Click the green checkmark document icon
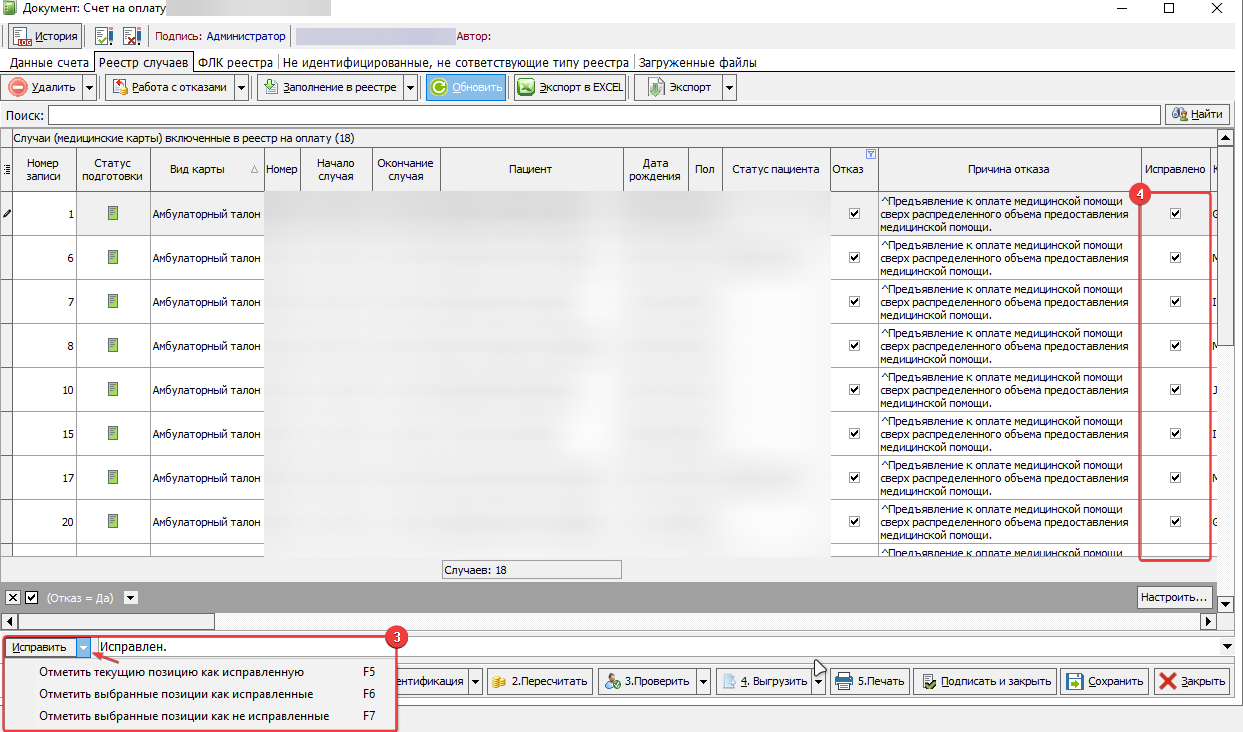 (x=104, y=36)
